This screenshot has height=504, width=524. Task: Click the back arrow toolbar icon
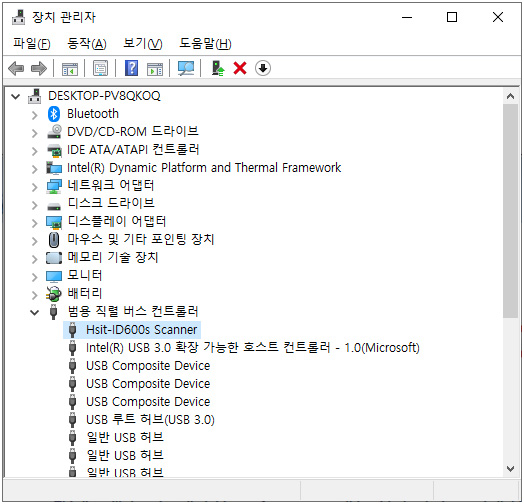point(16,68)
